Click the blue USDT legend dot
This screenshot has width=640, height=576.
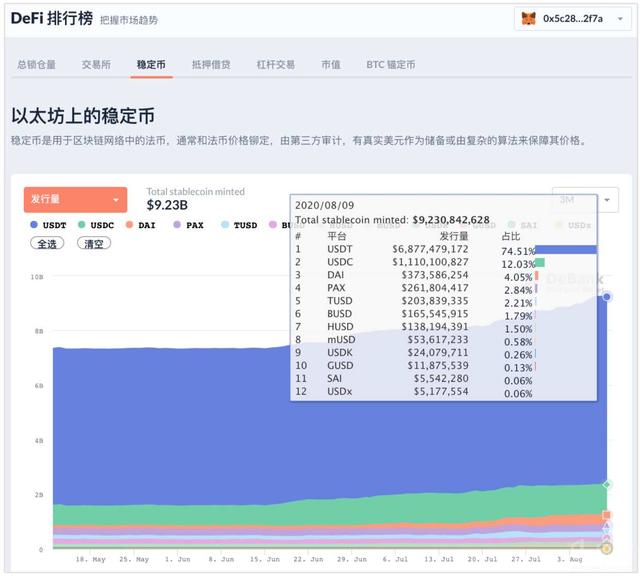click(x=34, y=225)
